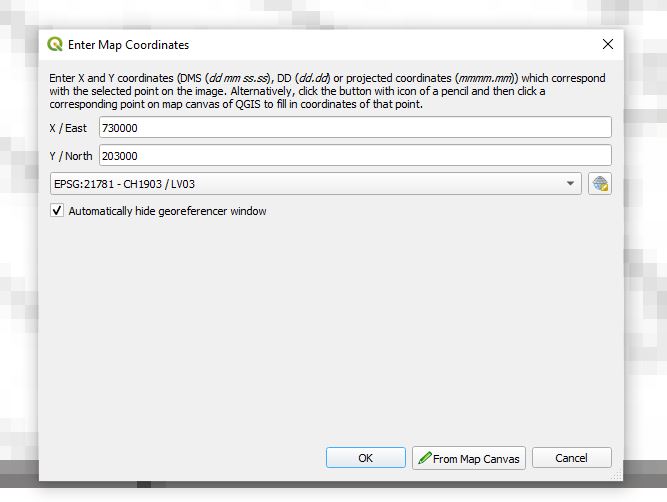Viewport: 667px width, 502px height.
Task: Expand the EPSG:21781 CRS dropdown arrow
Action: coord(570,184)
